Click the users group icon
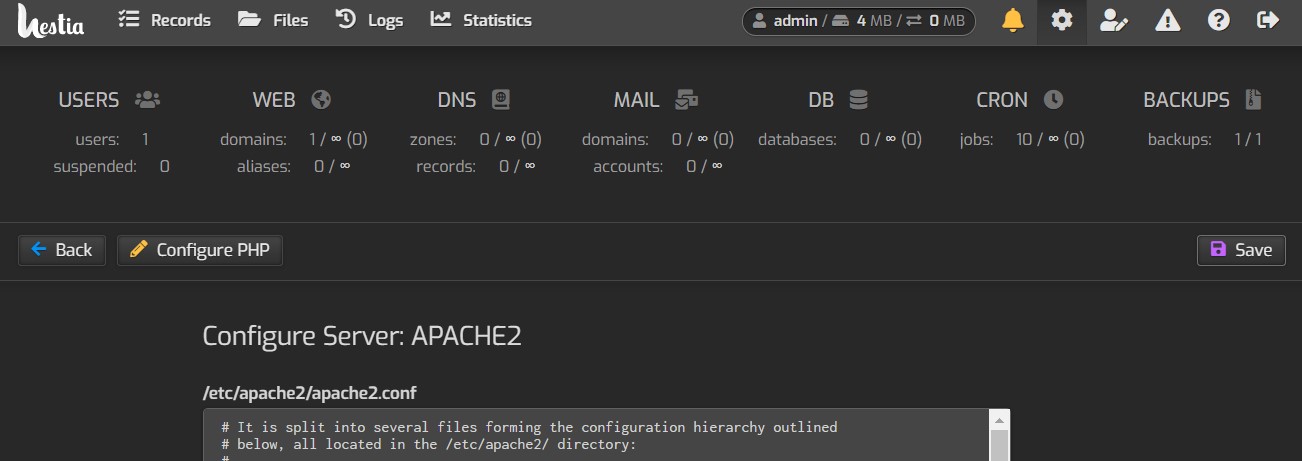The image size is (1302, 461). [x=147, y=100]
